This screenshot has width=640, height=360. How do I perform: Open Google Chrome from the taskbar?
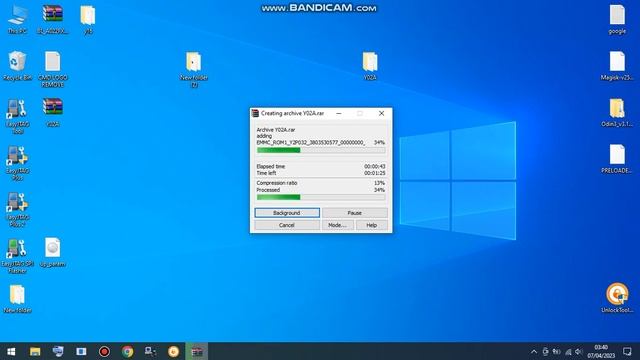coord(127,351)
